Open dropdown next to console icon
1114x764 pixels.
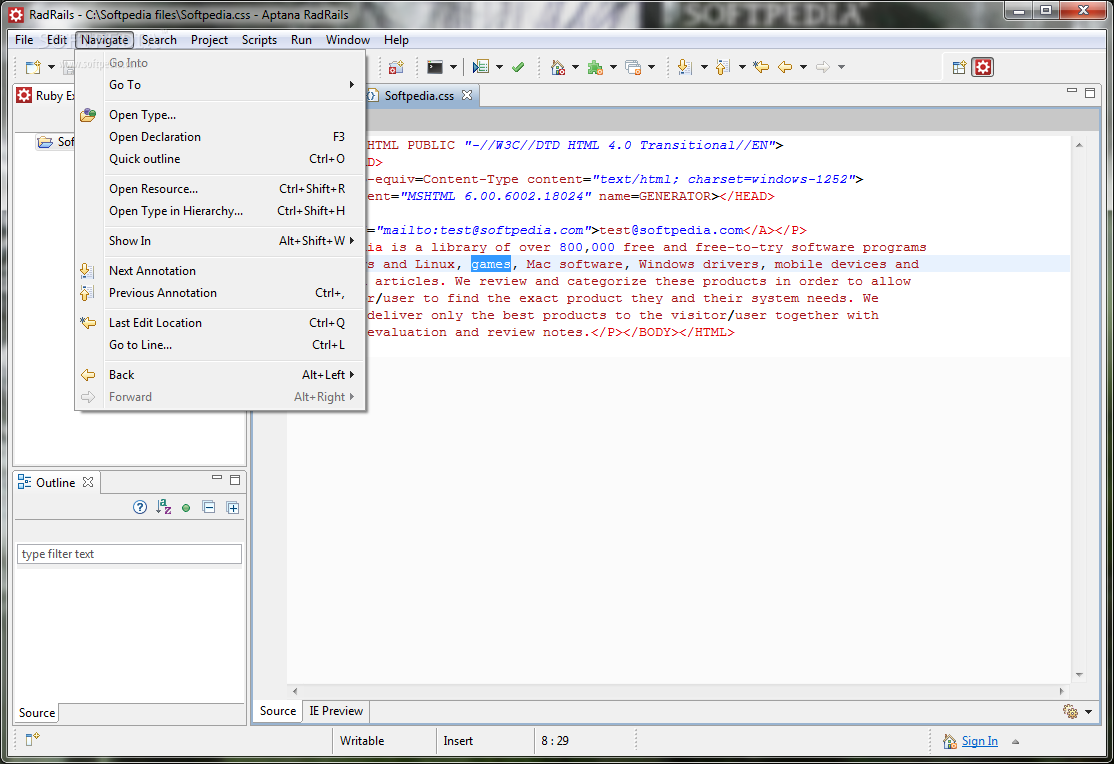453,68
